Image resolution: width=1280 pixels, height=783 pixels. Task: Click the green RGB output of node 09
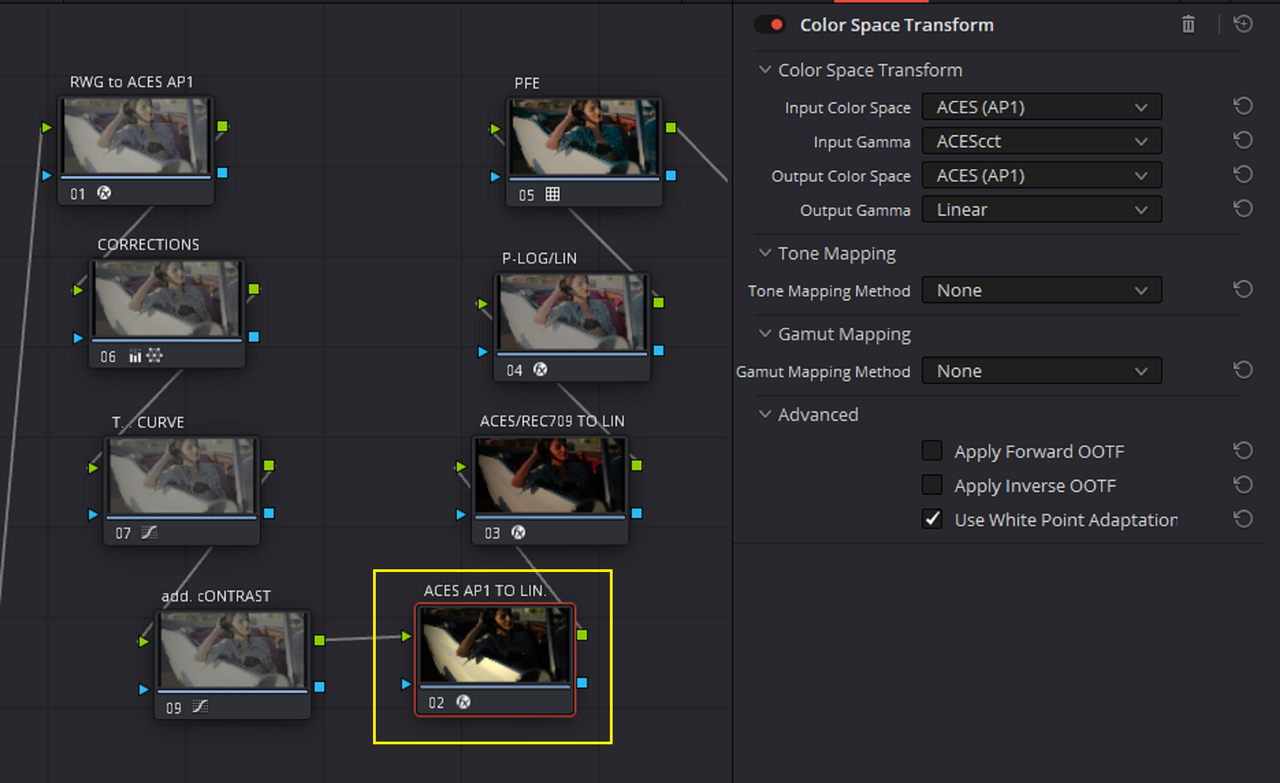click(x=319, y=640)
